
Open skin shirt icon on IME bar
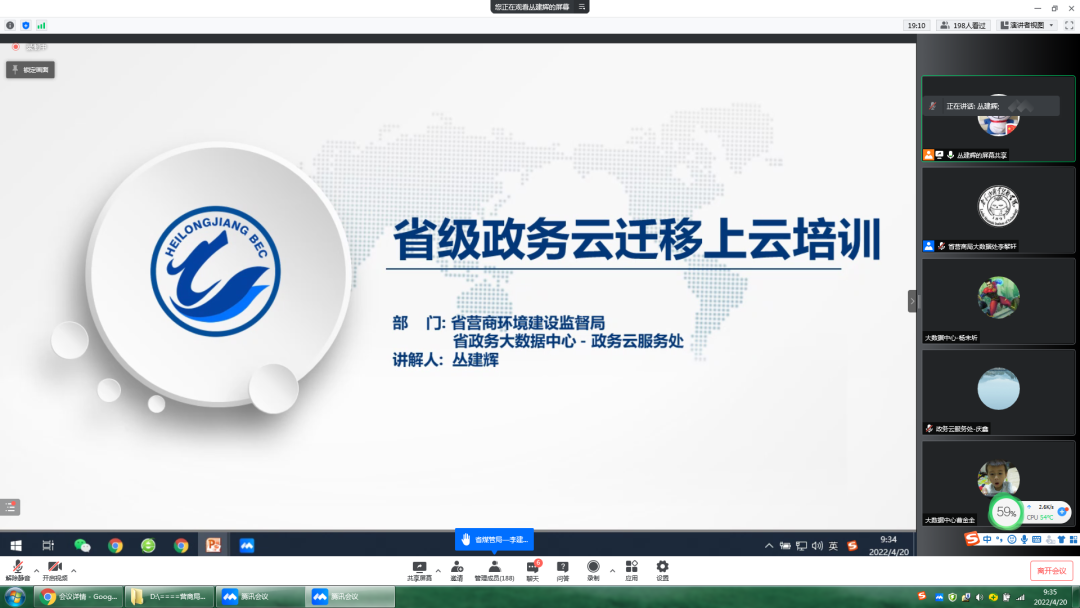coord(1061,539)
